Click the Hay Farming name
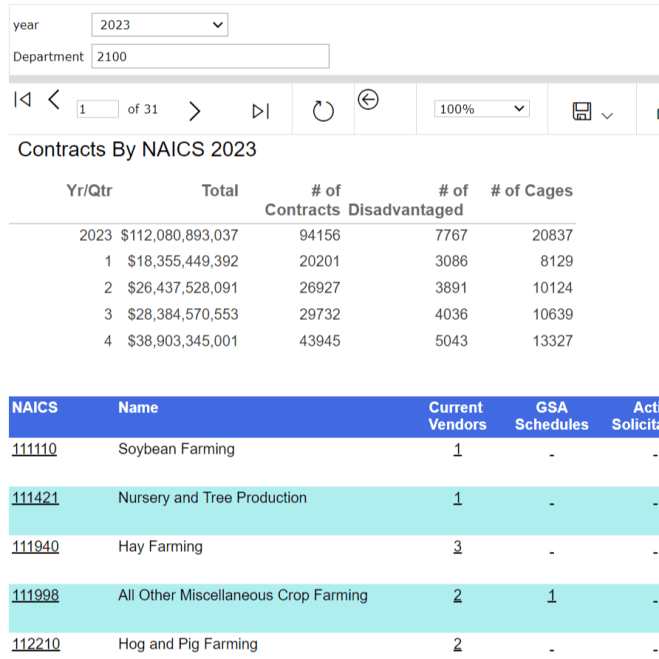Viewport: 659px width, 659px height. [161, 547]
